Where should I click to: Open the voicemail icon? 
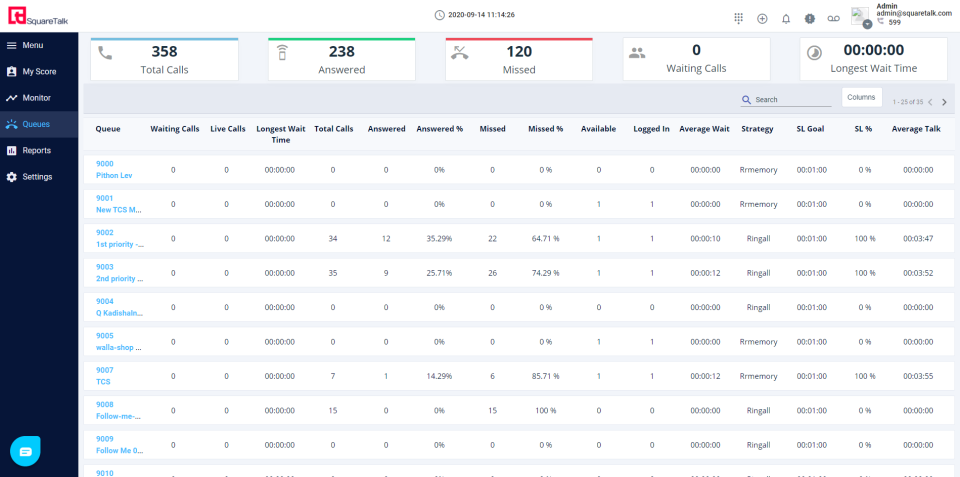[833, 19]
